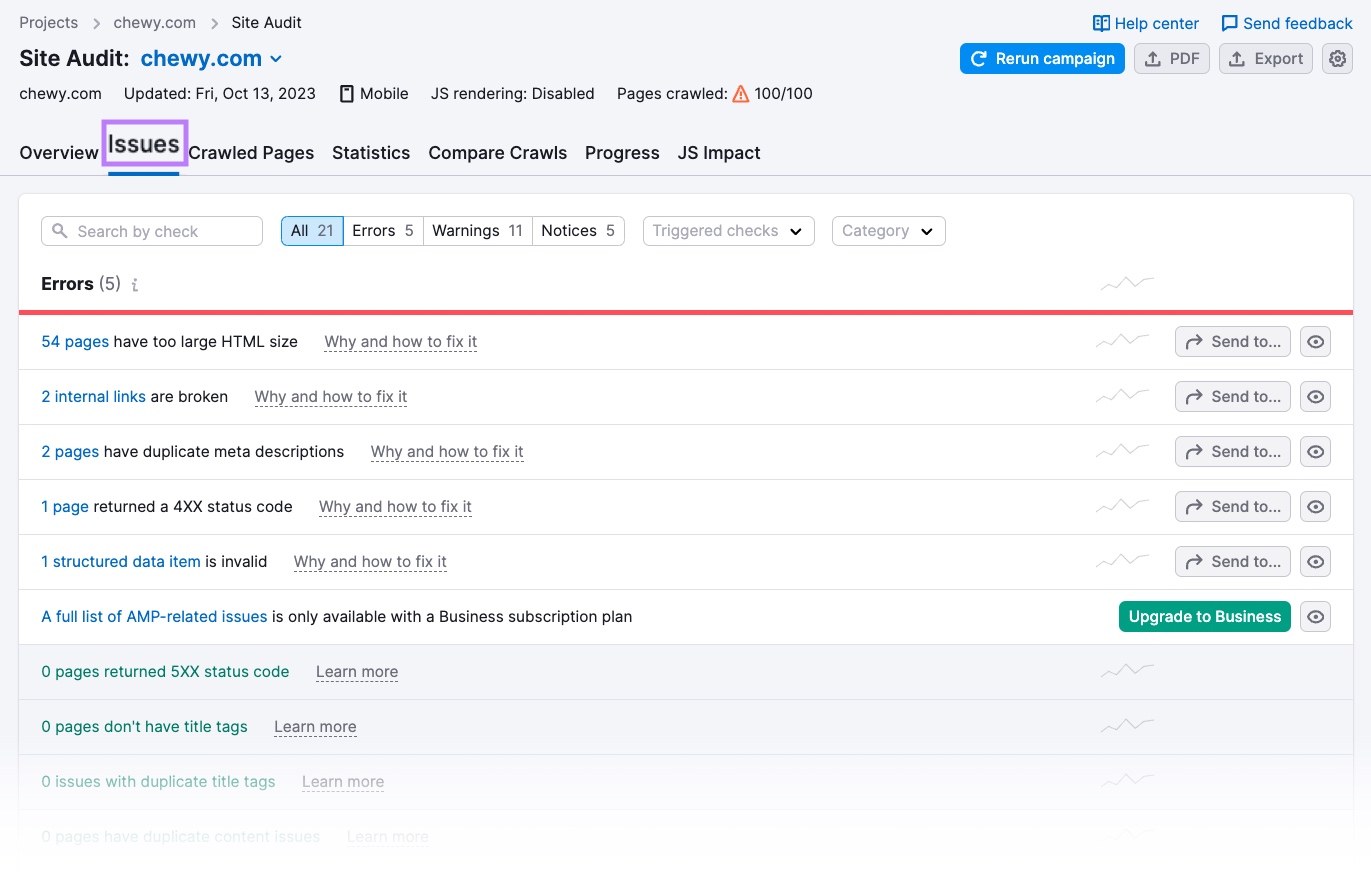Select the Issues tab

[x=144, y=145]
